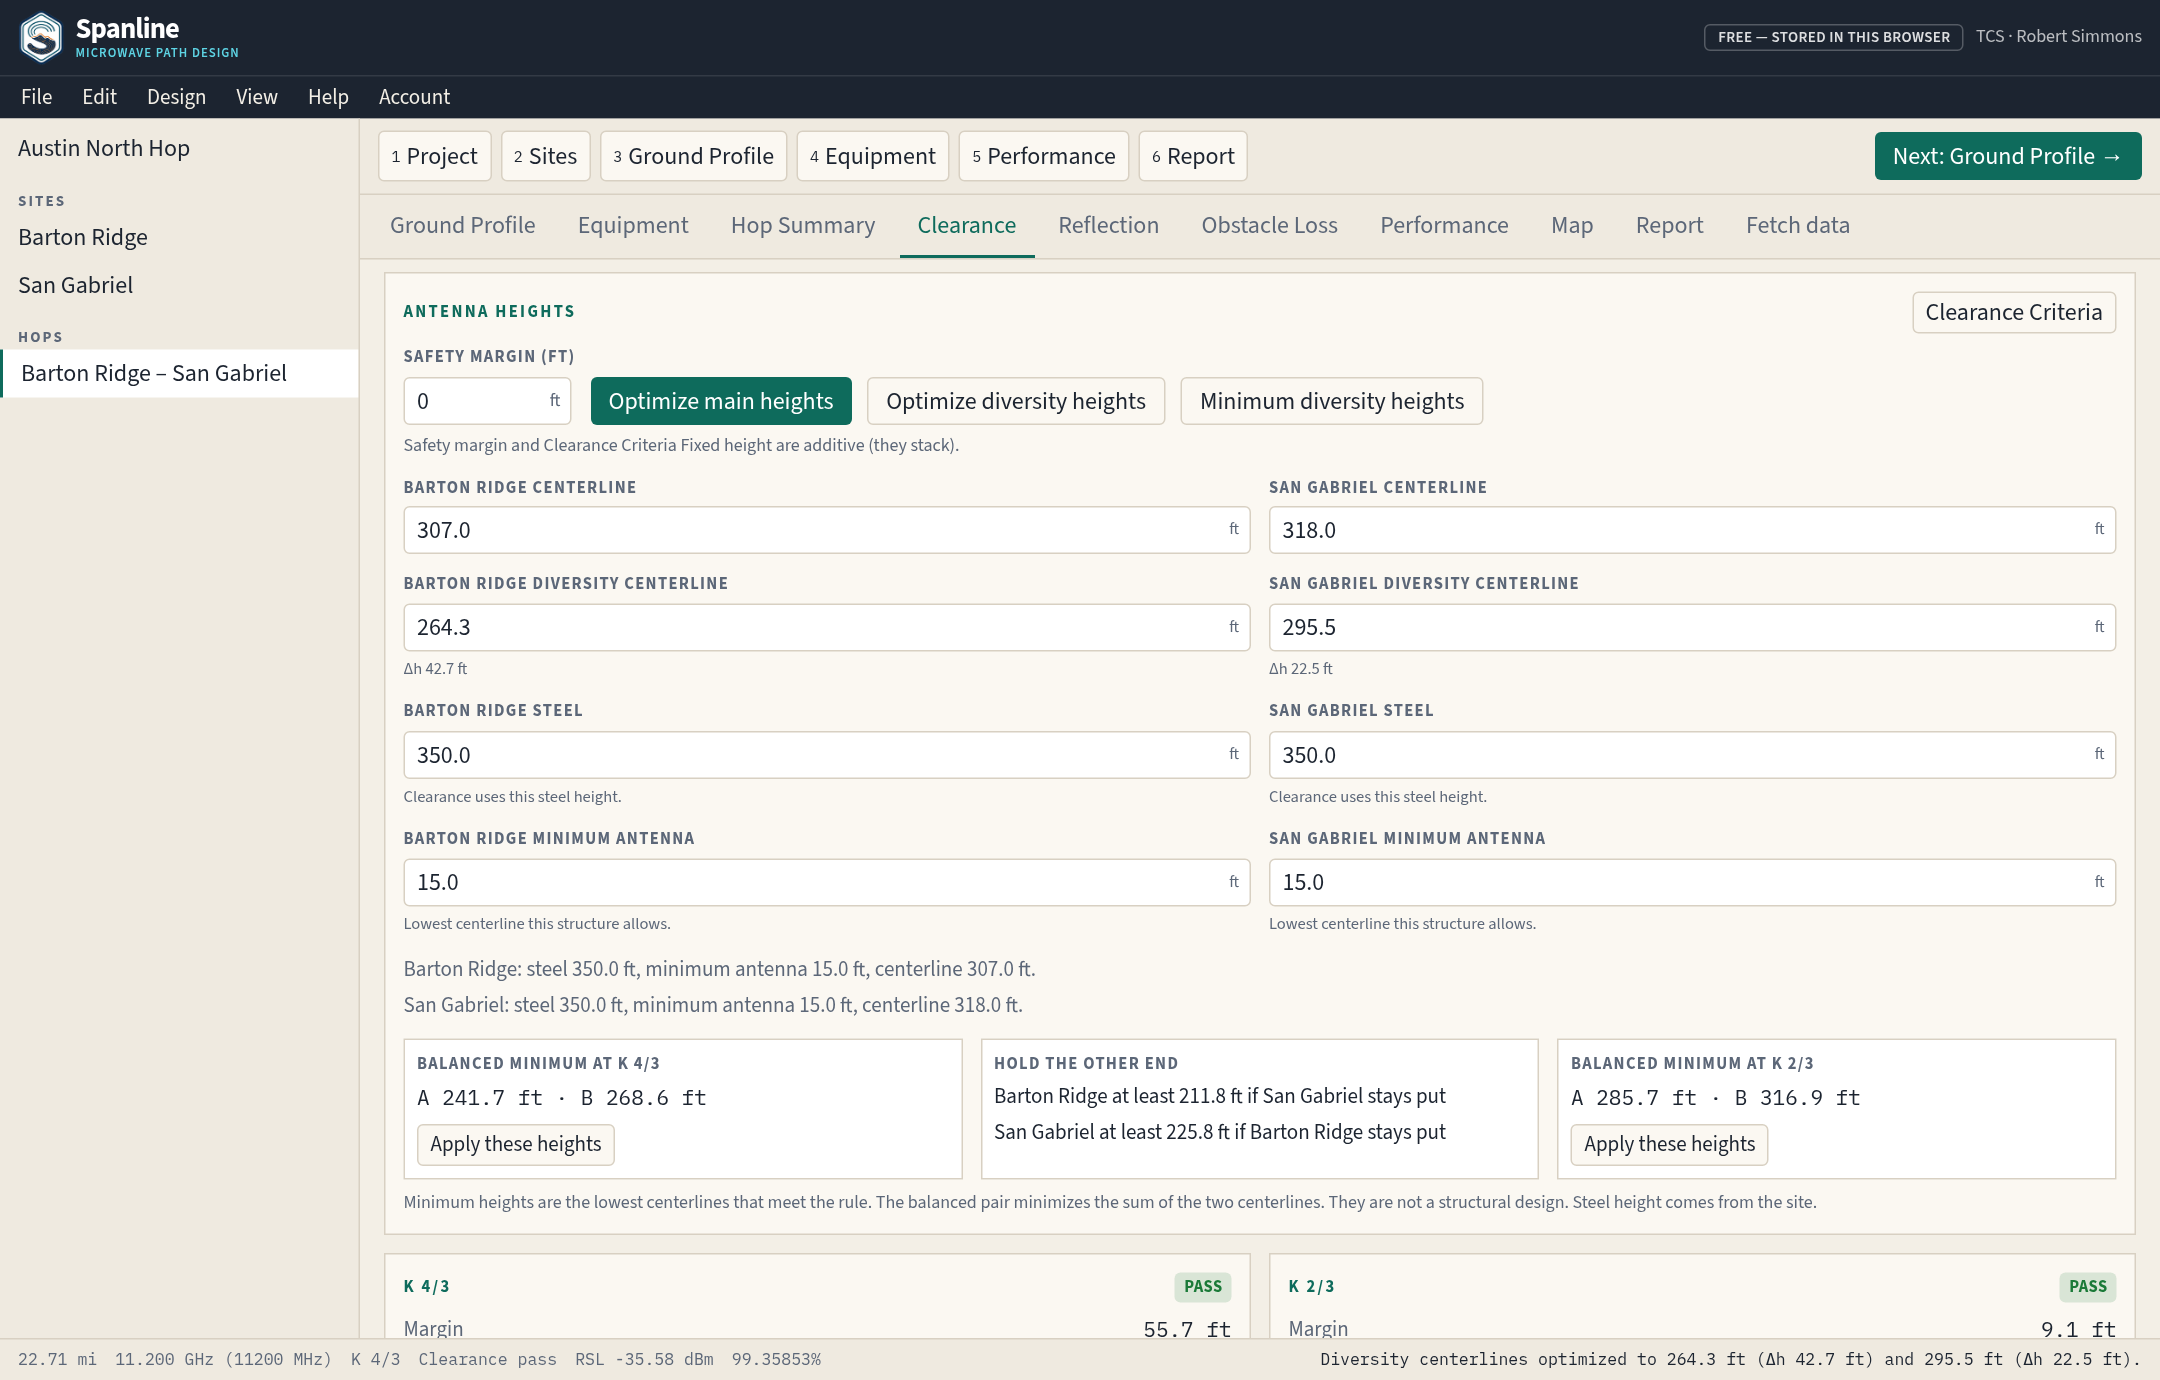
Task: Open the Design menu
Action: pos(176,97)
